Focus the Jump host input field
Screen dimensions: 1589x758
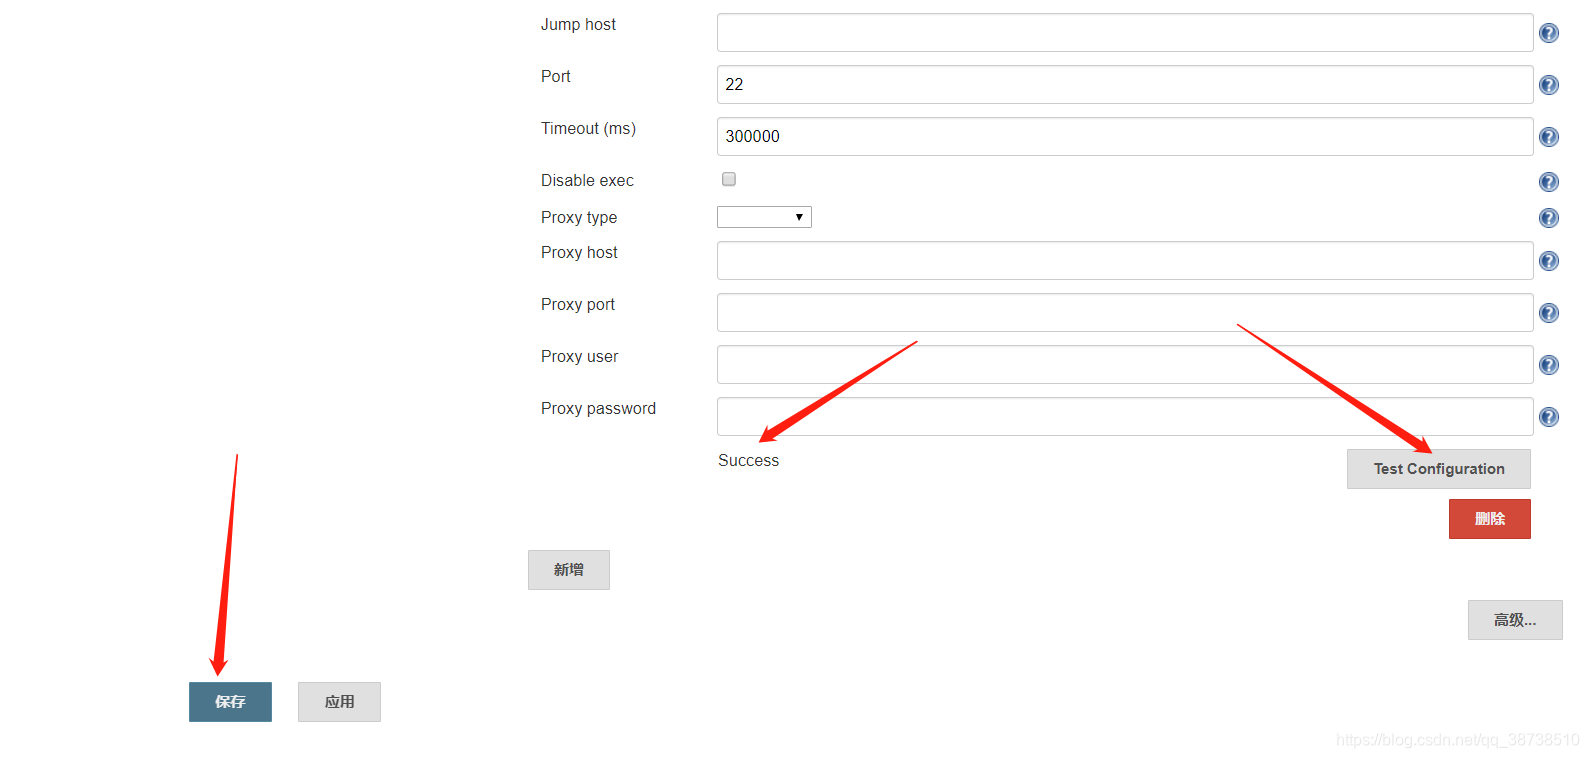1125,33
